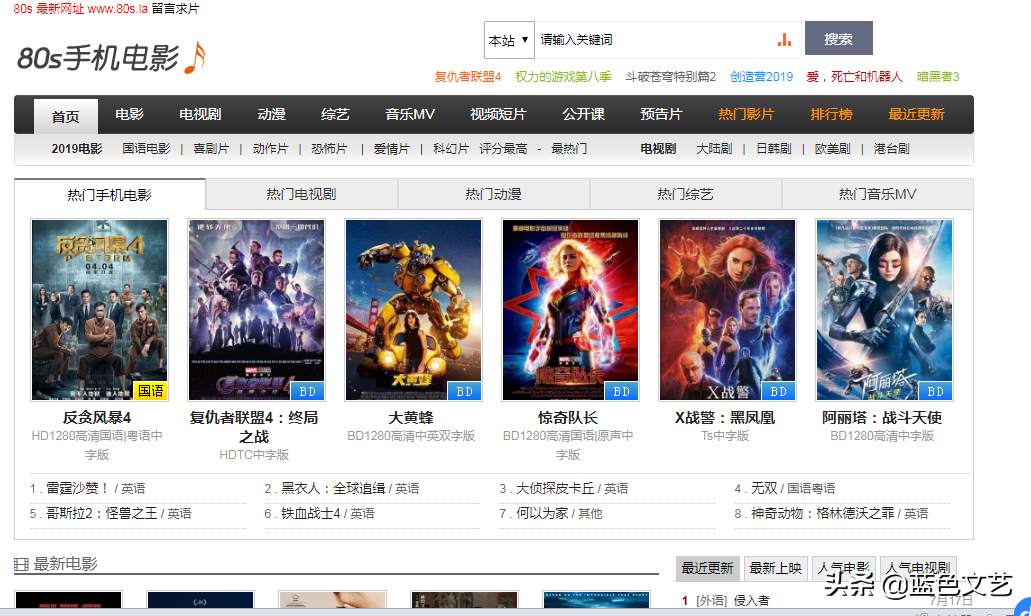
Task: Open the 惊奇队长 movie poster
Action: pos(570,310)
